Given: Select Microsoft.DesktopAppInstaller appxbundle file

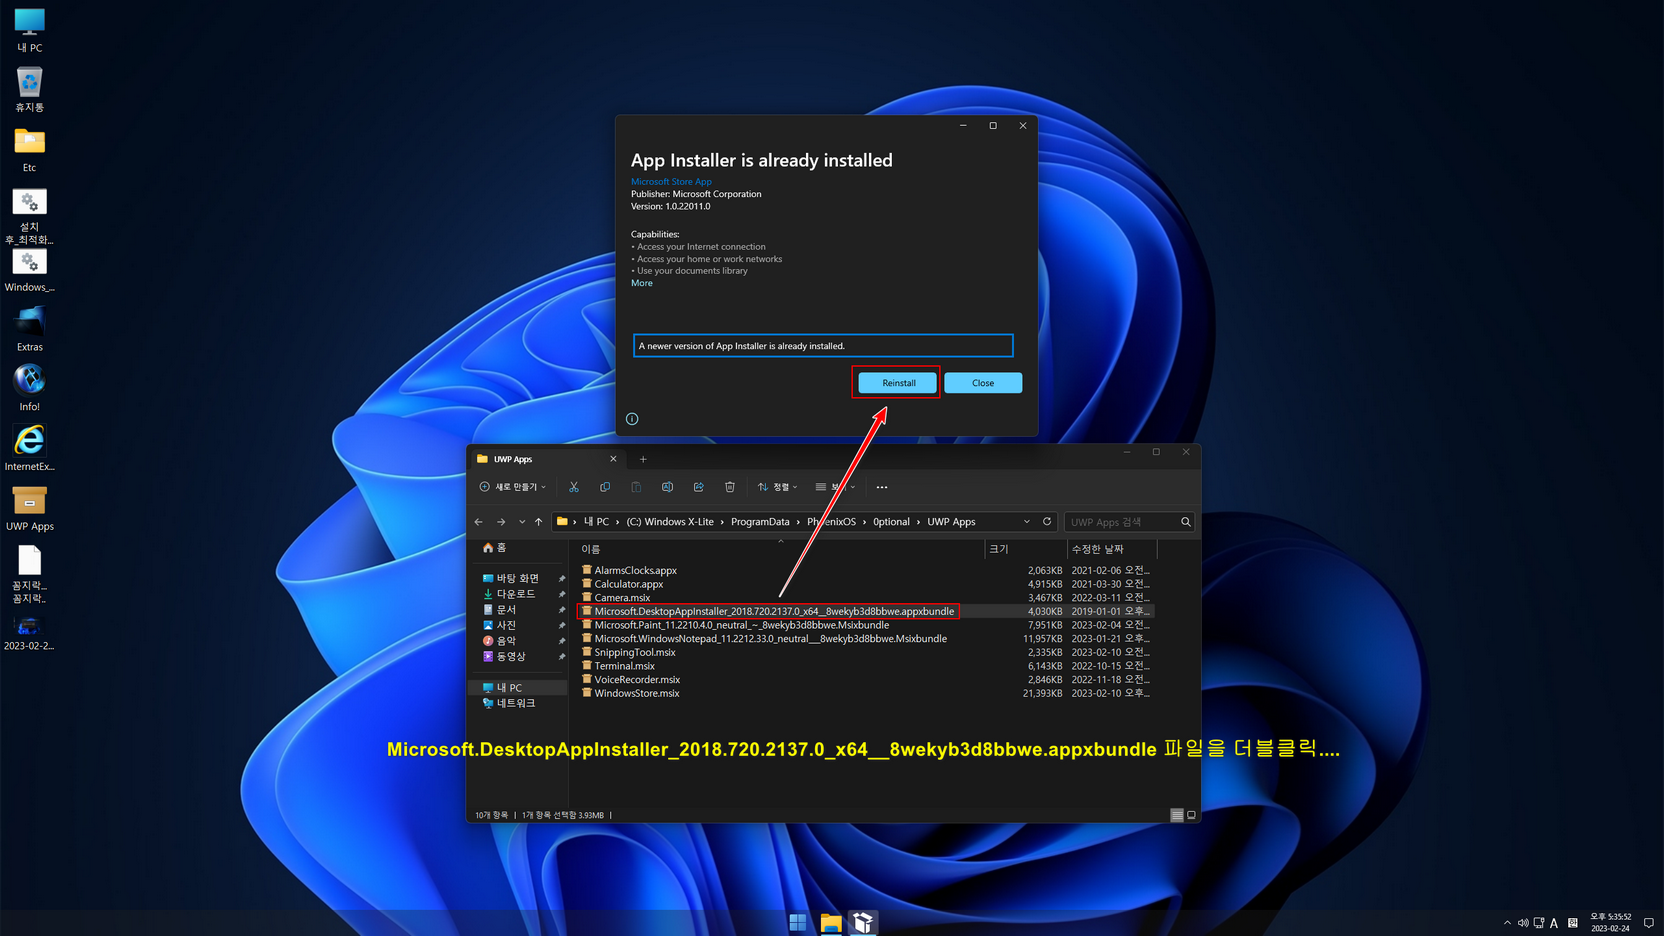Looking at the screenshot, I should pyautogui.click(x=774, y=611).
